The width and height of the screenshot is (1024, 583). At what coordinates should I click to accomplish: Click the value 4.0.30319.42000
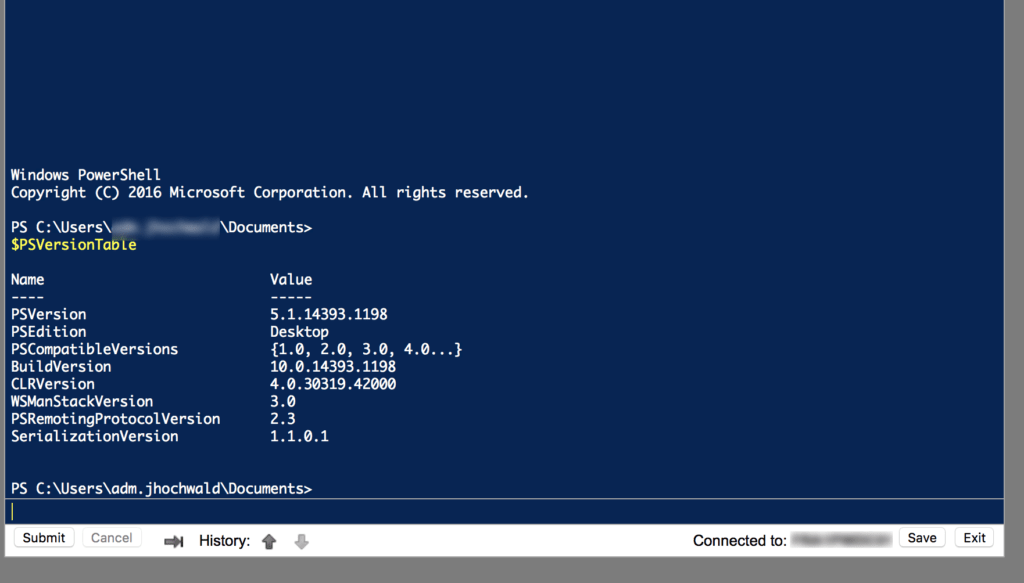(x=332, y=384)
